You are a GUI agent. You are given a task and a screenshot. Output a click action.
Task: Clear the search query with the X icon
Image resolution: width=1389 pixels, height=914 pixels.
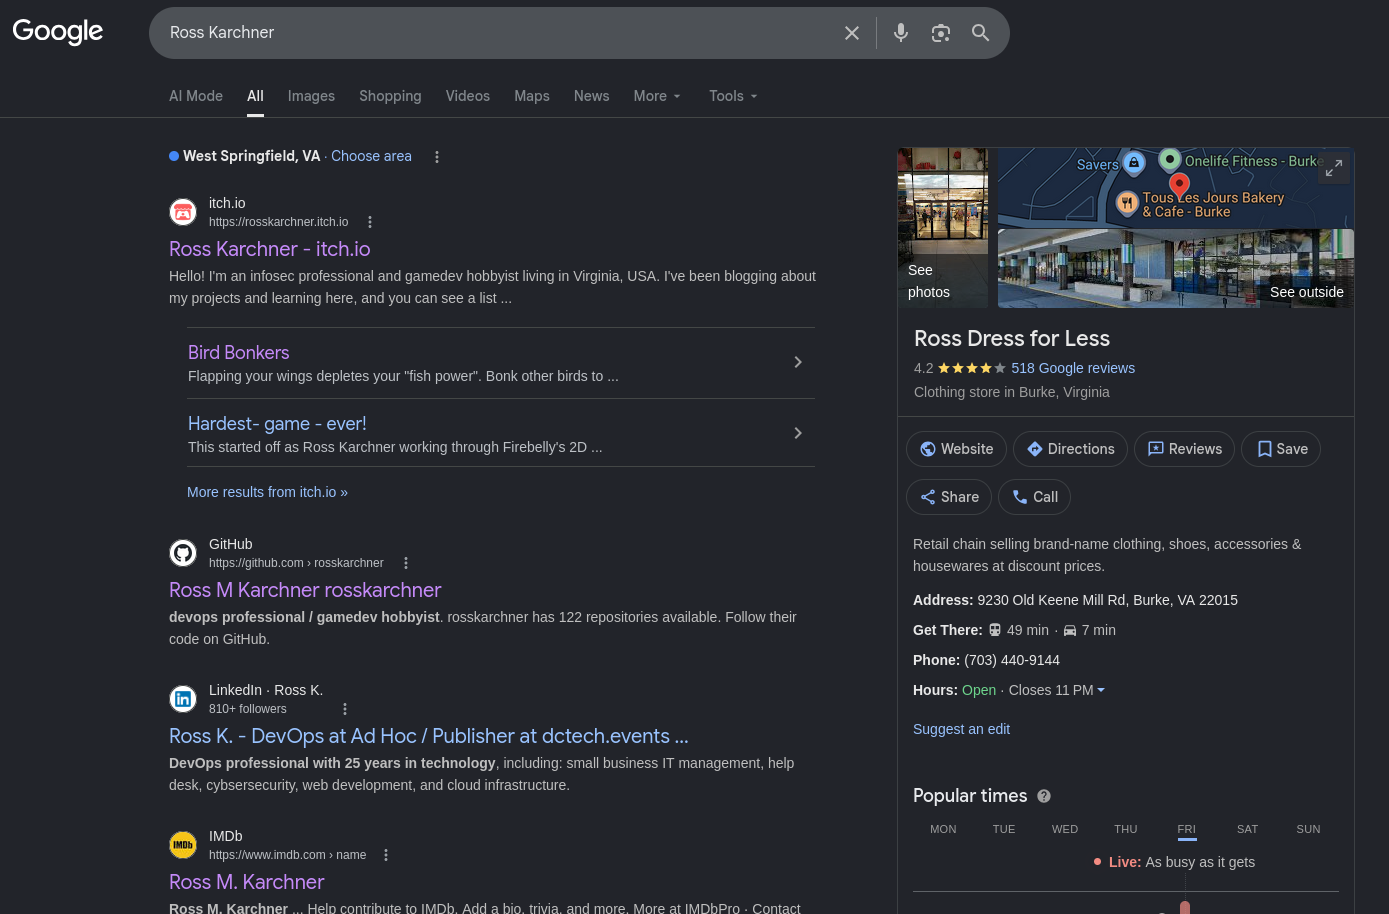pos(852,33)
